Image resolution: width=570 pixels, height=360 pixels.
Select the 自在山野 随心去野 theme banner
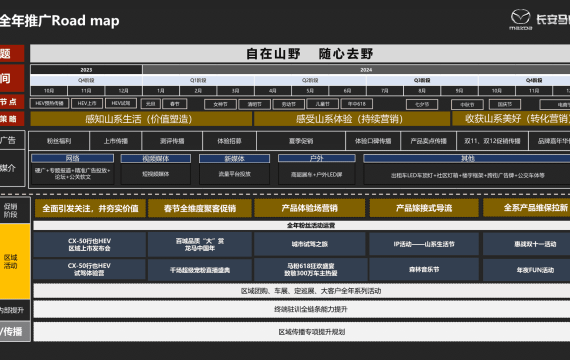(x=300, y=53)
